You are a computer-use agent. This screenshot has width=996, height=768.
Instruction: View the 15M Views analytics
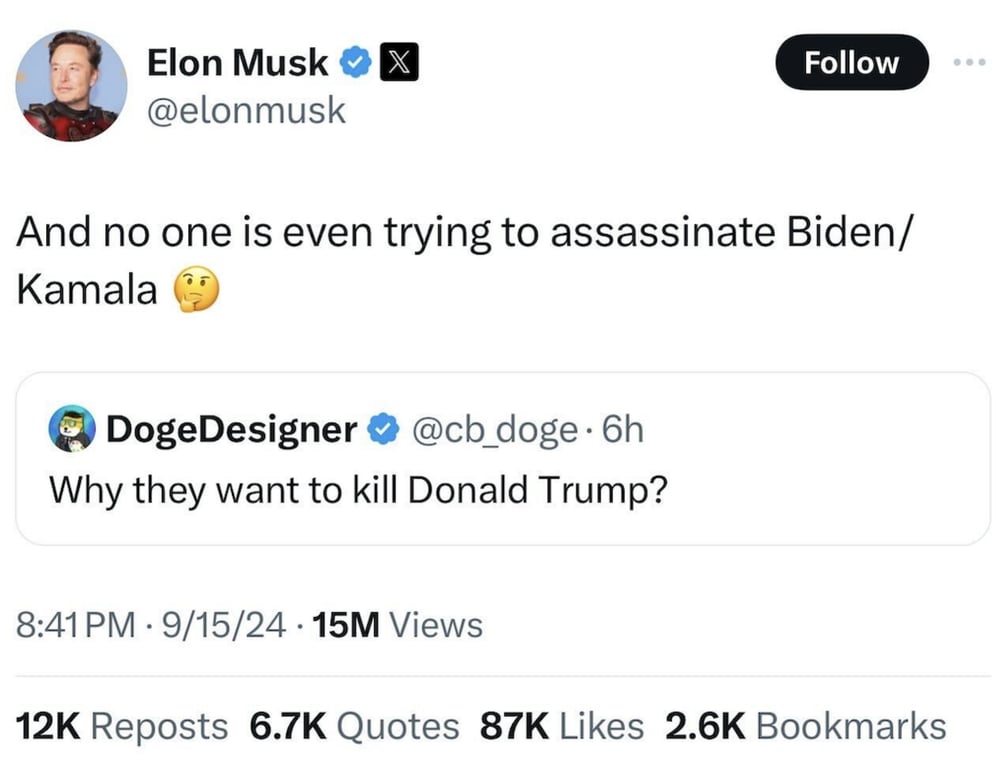[397, 626]
